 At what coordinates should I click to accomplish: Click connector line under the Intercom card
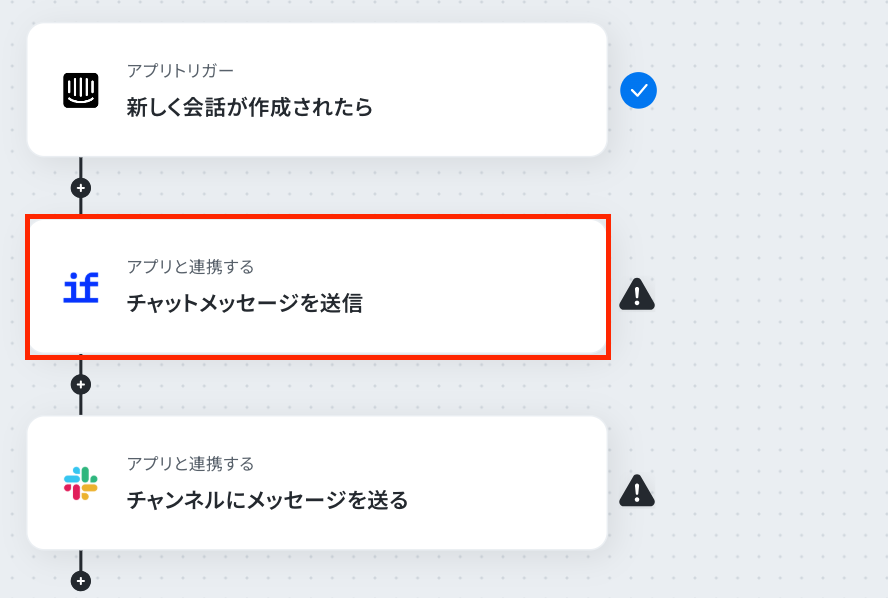point(81,168)
